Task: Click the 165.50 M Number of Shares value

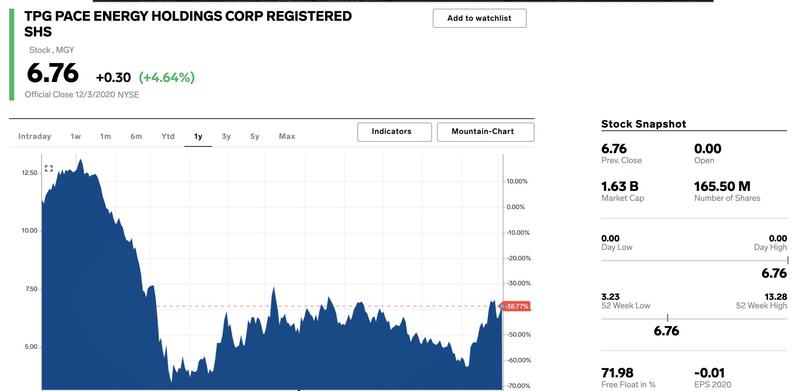Action: [x=722, y=186]
